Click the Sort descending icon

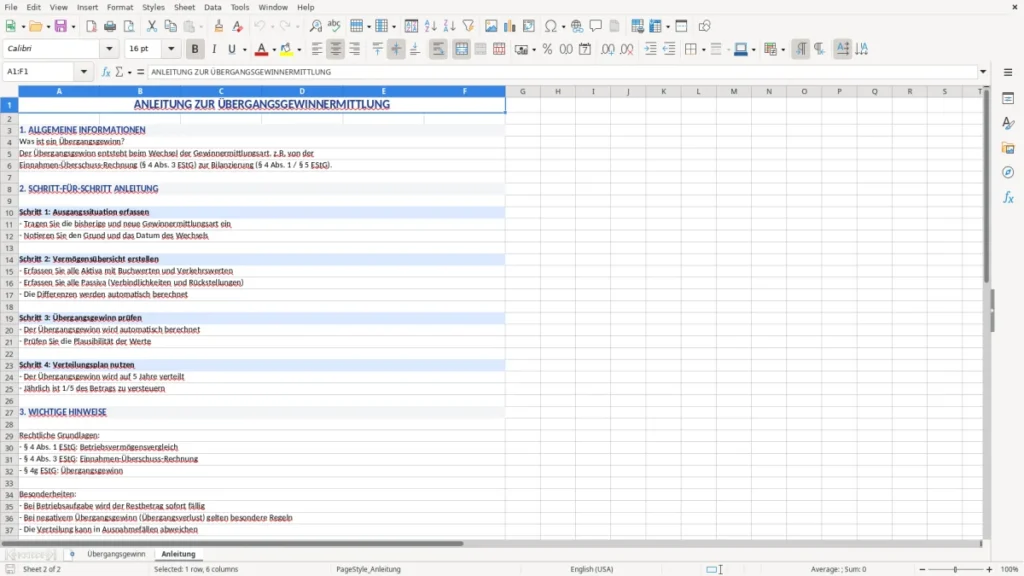(449, 26)
